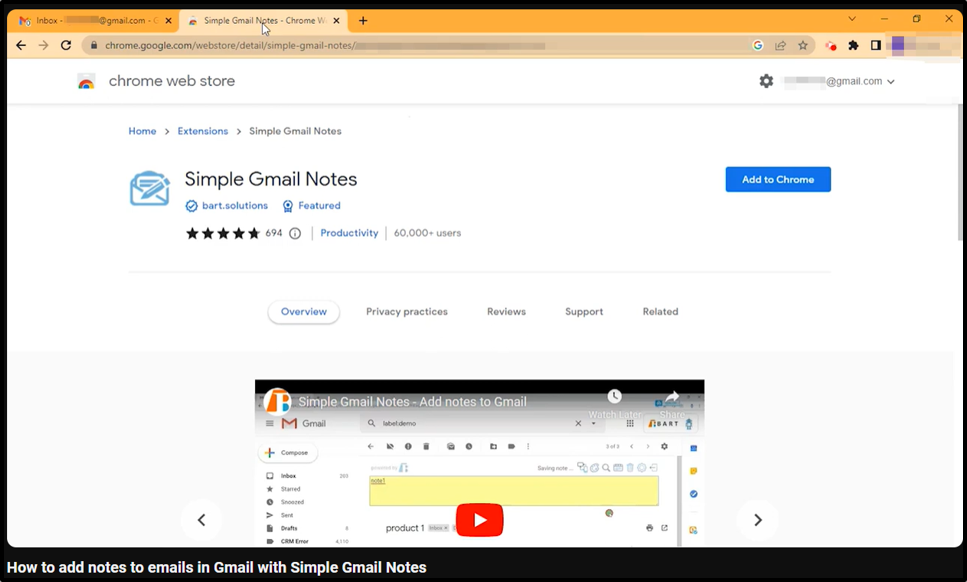The width and height of the screenshot is (967, 582).
Task: Switch to the Gmail Inbox browser tab
Action: [94, 20]
